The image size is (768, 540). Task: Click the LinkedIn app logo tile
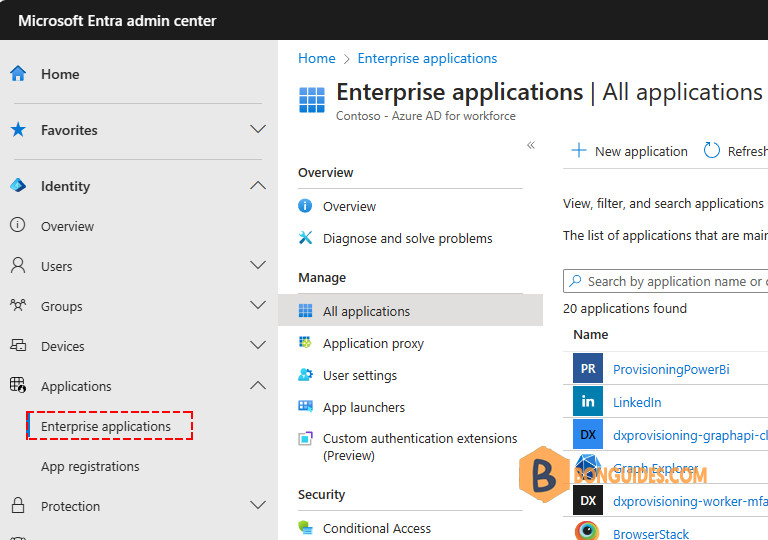click(588, 401)
